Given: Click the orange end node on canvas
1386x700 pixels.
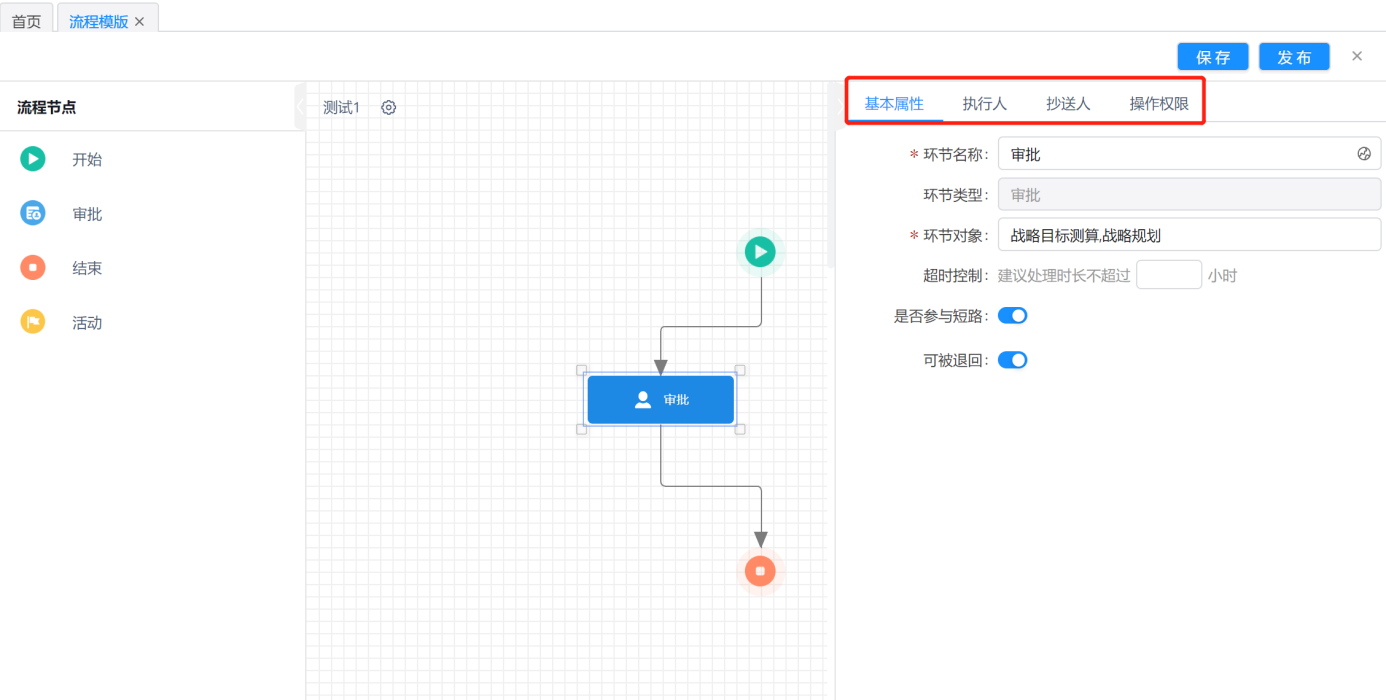Looking at the screenshot, I should click(x=760, y=571).
